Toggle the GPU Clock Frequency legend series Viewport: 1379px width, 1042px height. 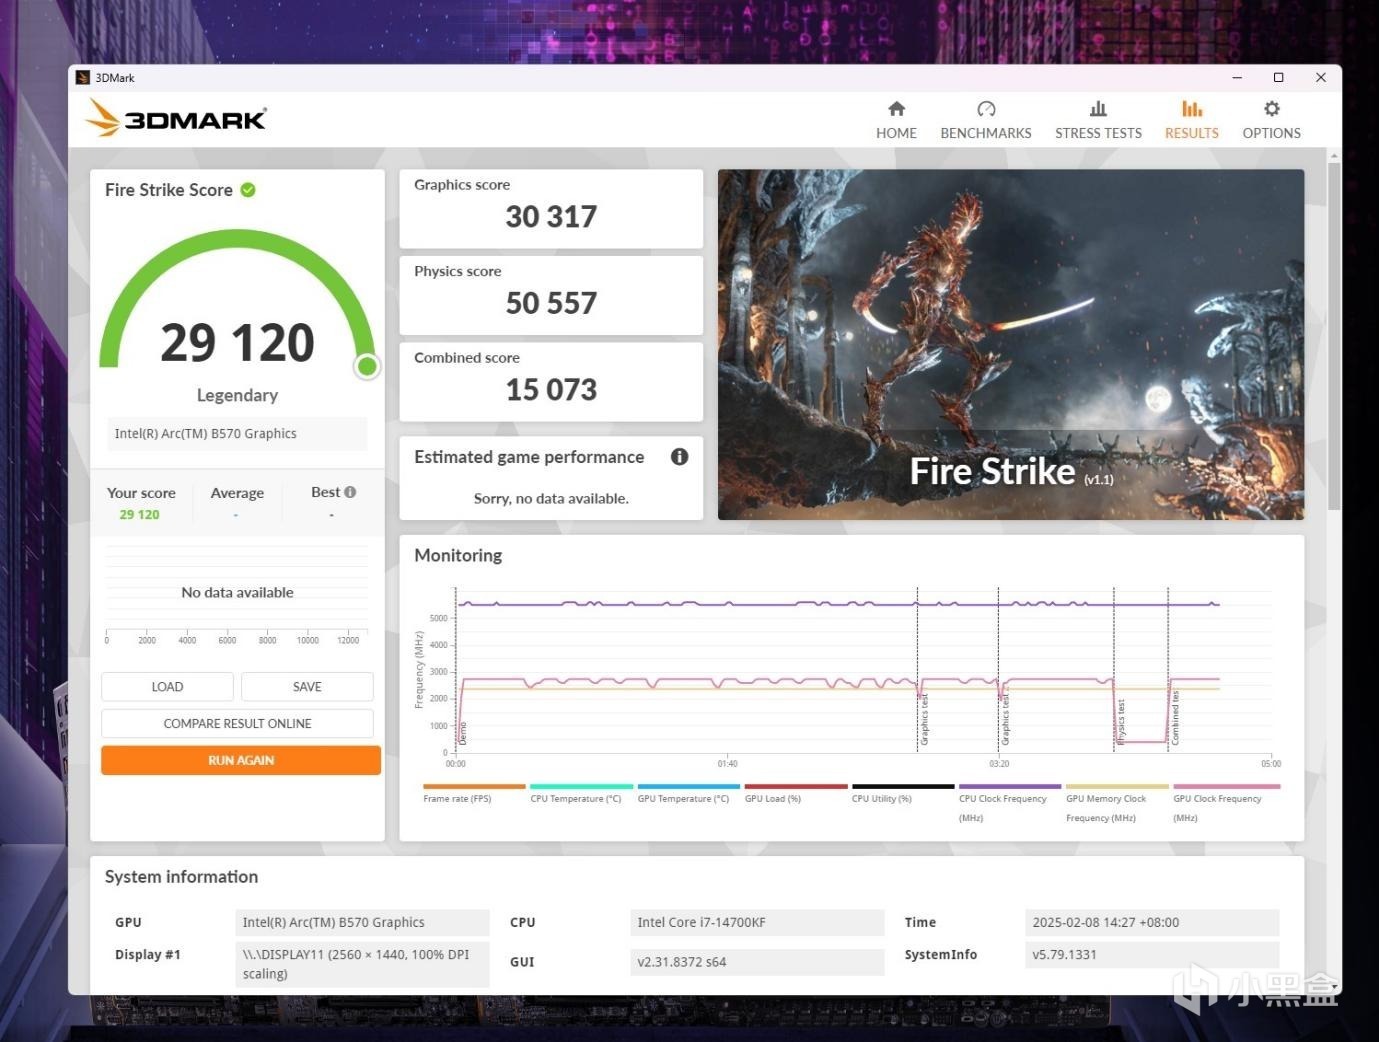coord(1226,804)
